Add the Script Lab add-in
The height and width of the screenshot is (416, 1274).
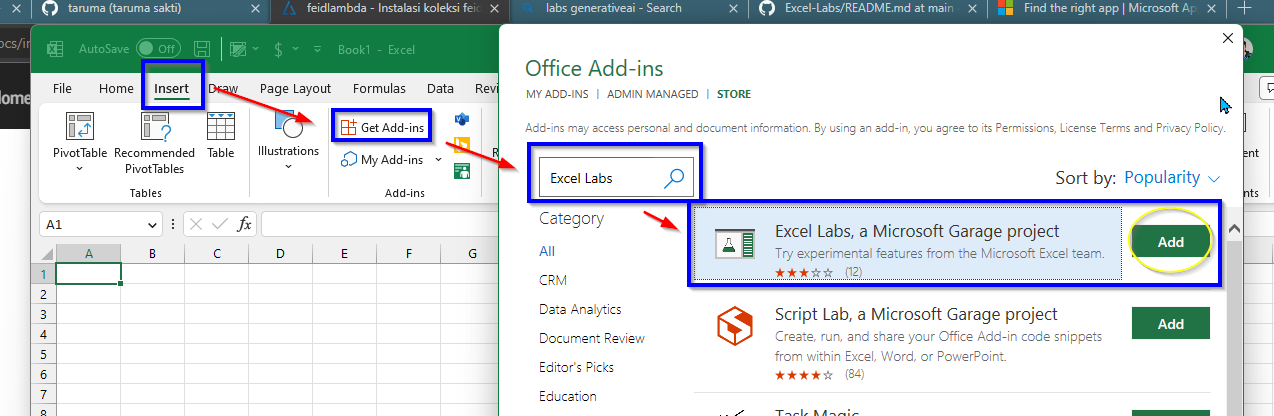pyautogui.click(x=1170, y=324)
